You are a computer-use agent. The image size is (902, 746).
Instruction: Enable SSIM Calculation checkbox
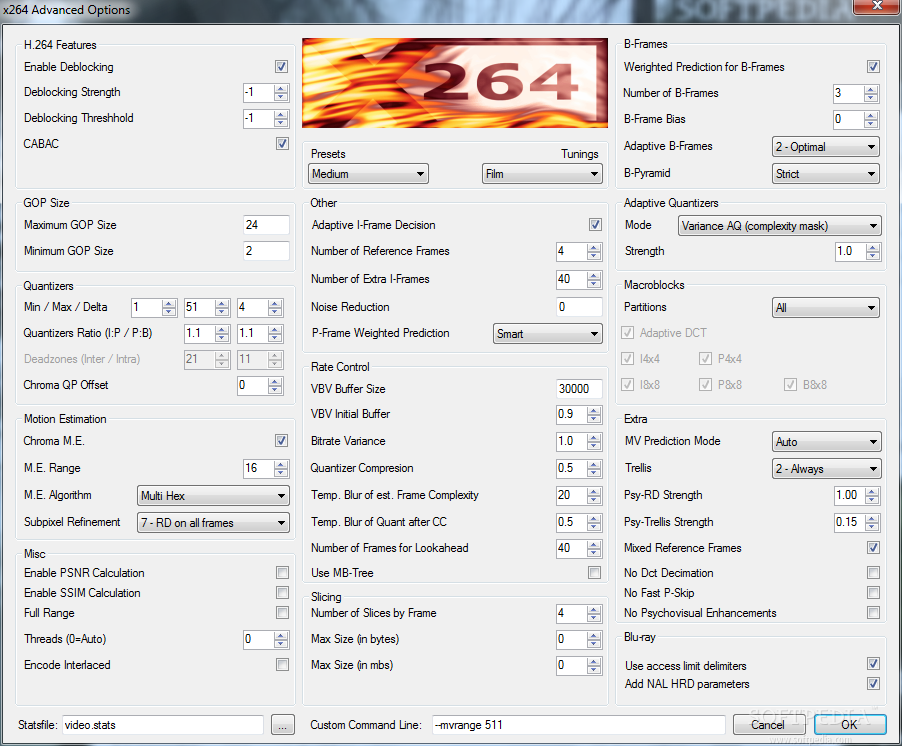[282, 592]
